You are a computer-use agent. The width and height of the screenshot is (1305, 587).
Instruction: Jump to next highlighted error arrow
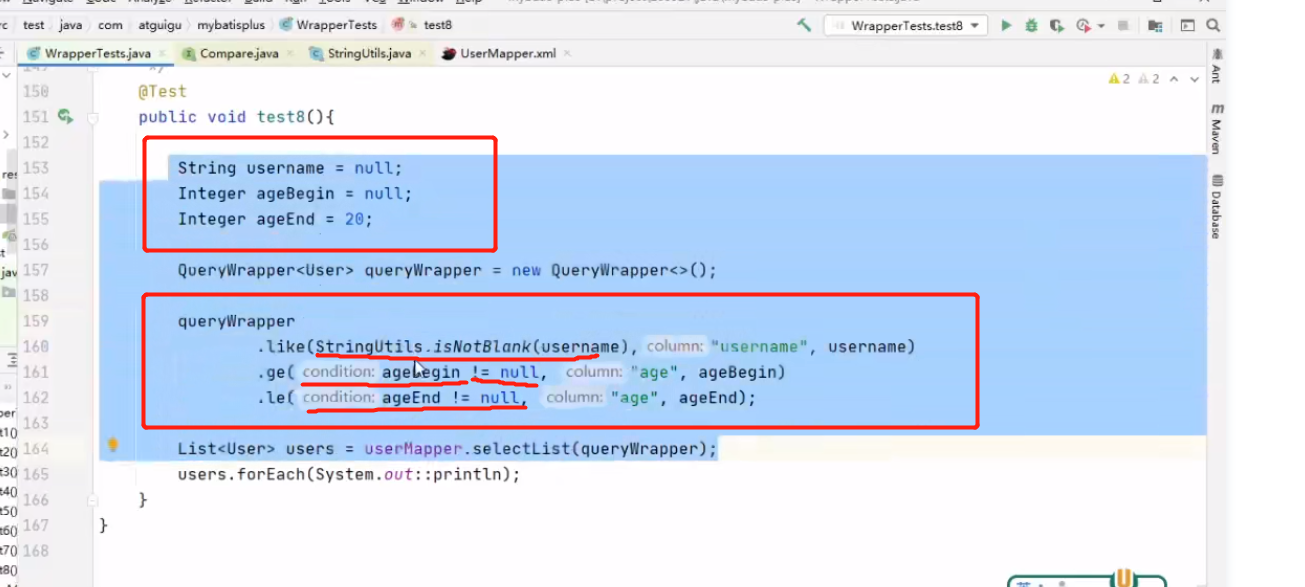pyautogui.click(x=1195, y=79)
